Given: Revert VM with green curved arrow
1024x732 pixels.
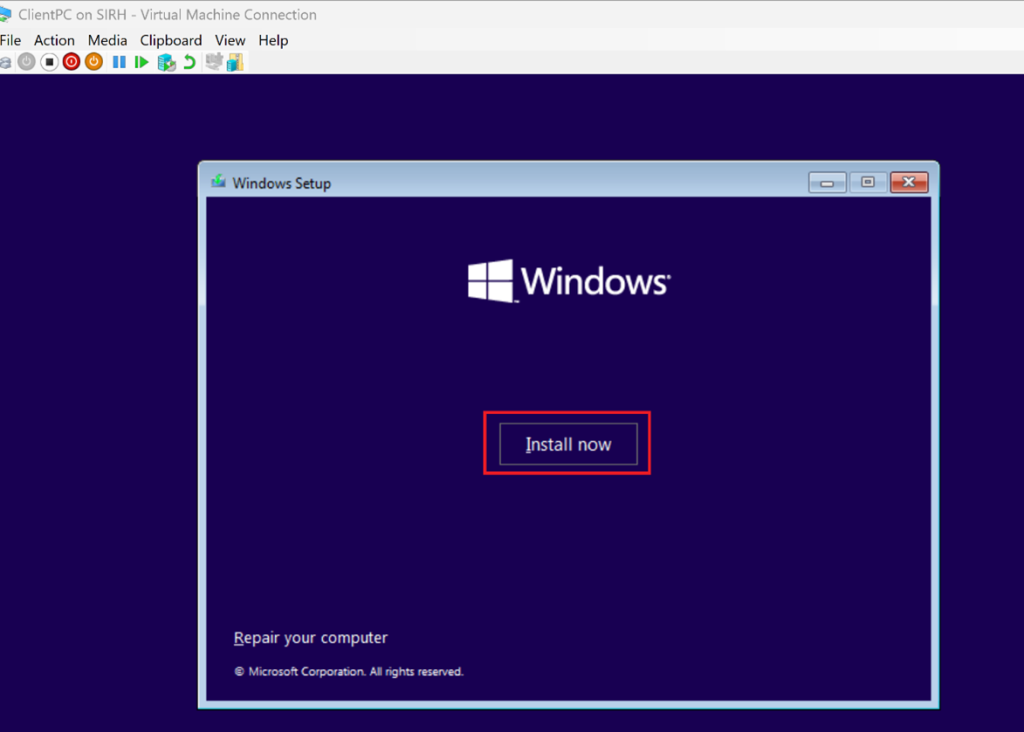Looking at the screenshot, I should point(188,62).
